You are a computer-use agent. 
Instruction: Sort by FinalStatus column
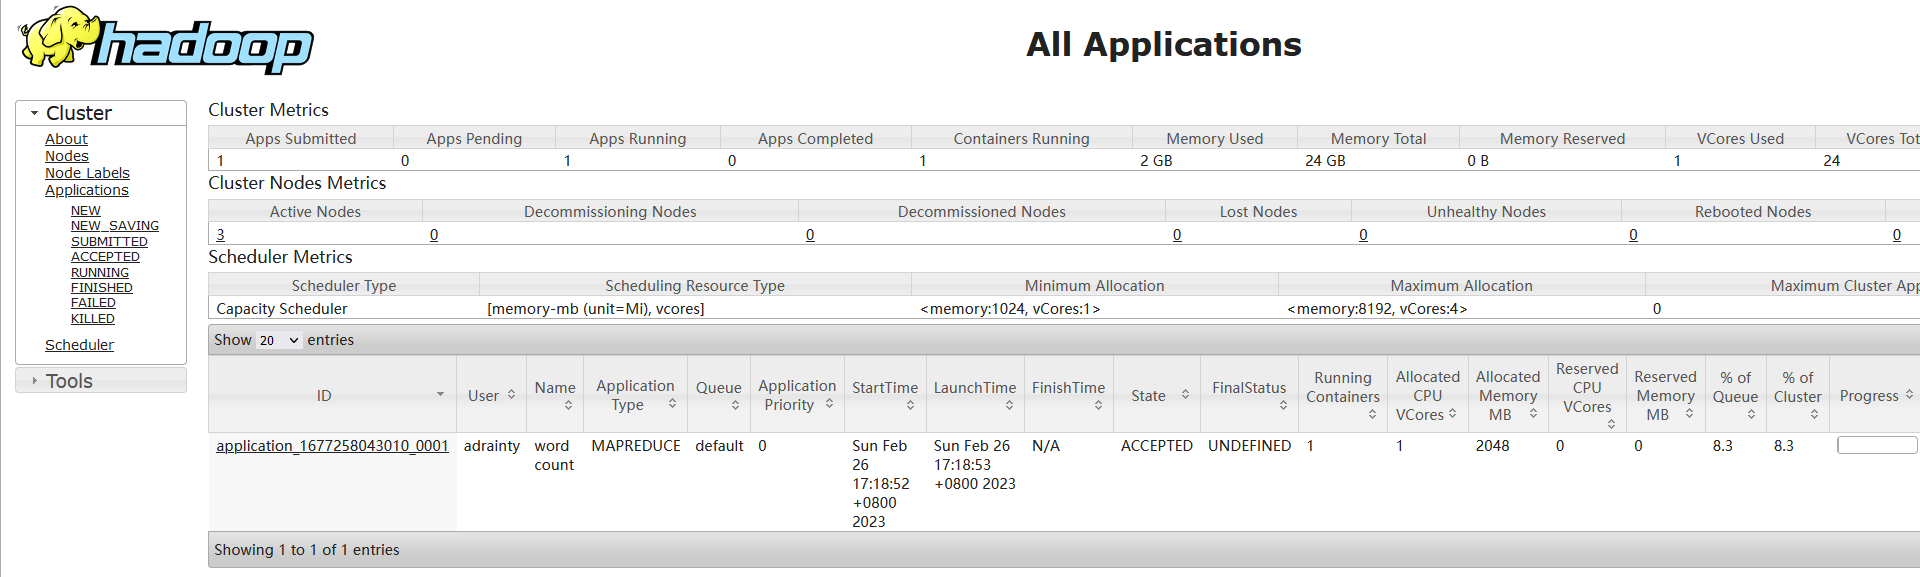[x=1250, y=395]
